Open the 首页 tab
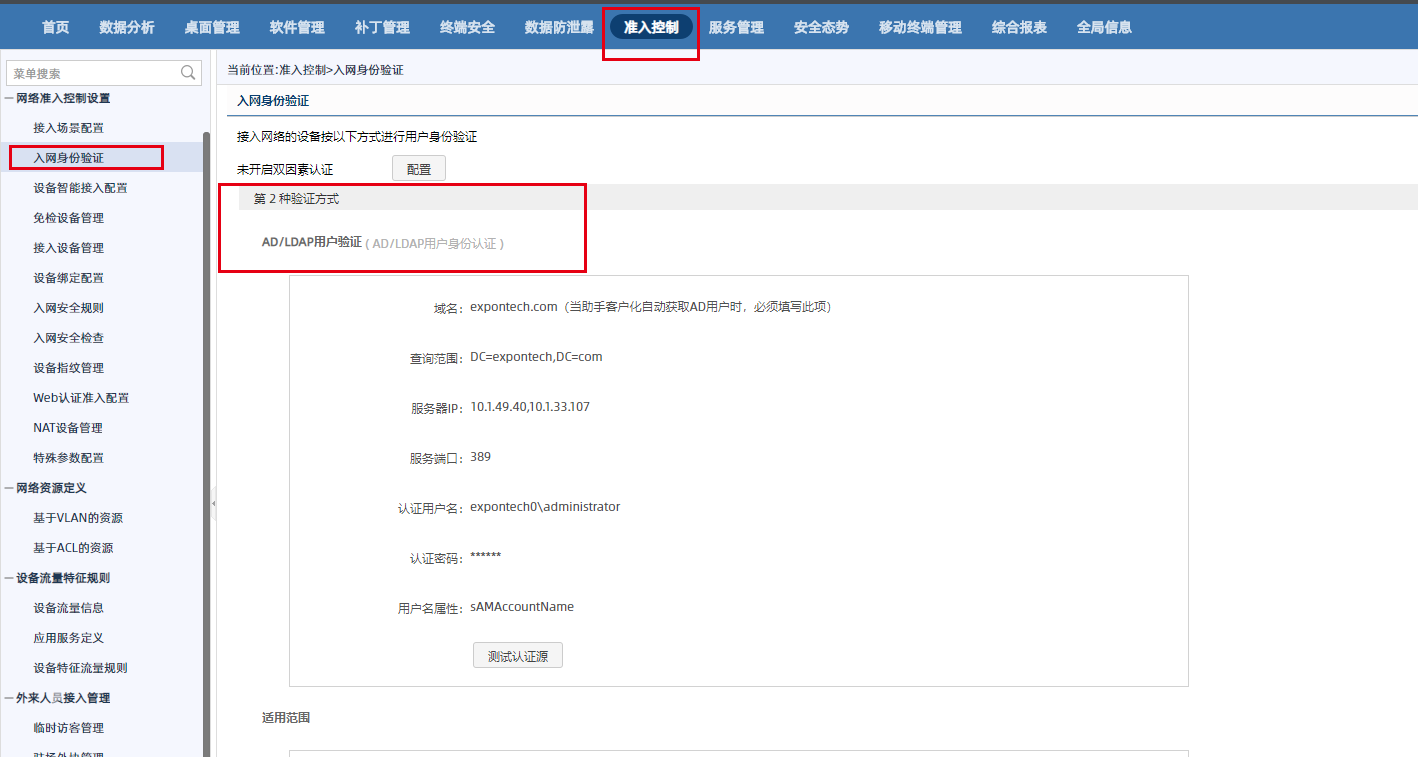This screenshot has width=1418, height=757. click(56, 27)
